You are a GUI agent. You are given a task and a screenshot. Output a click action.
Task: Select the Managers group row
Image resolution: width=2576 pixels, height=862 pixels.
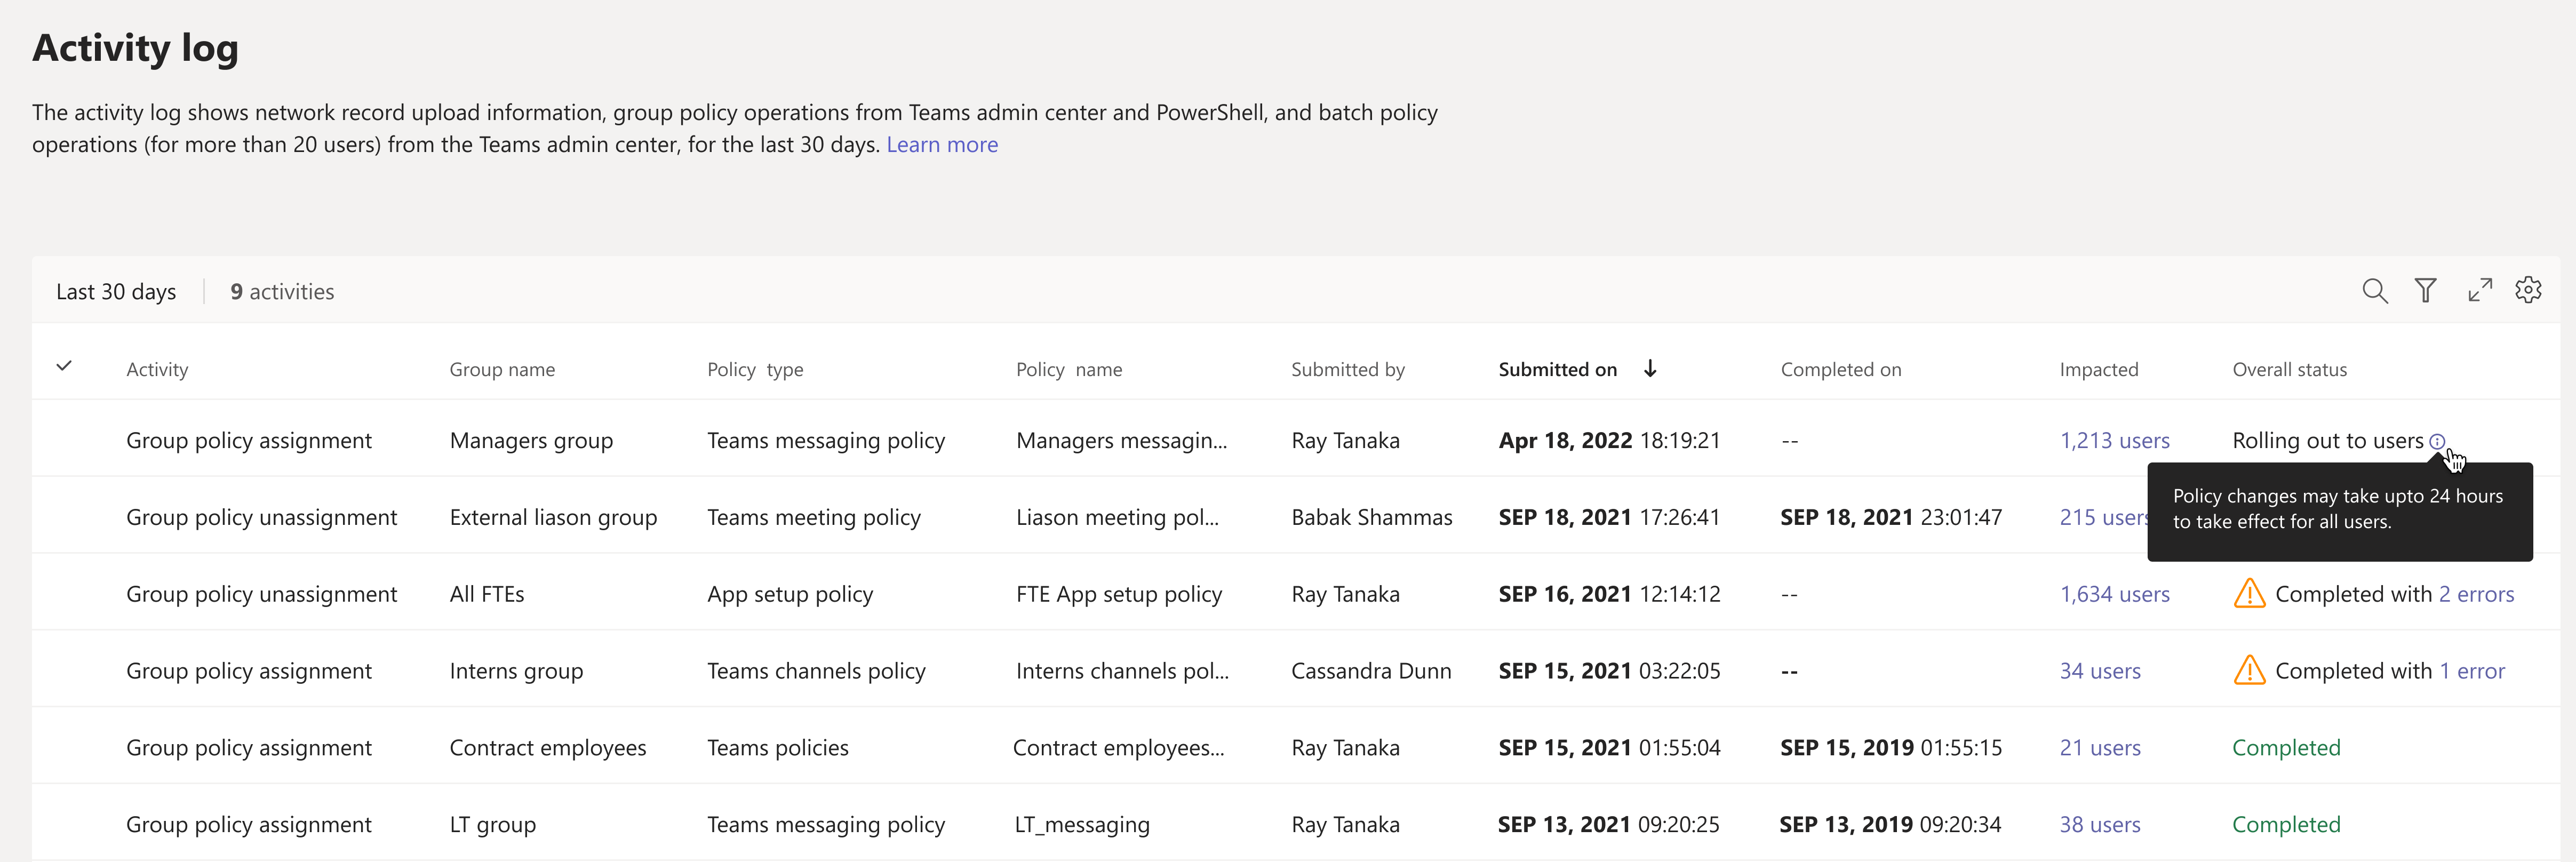tap(530, 441)
